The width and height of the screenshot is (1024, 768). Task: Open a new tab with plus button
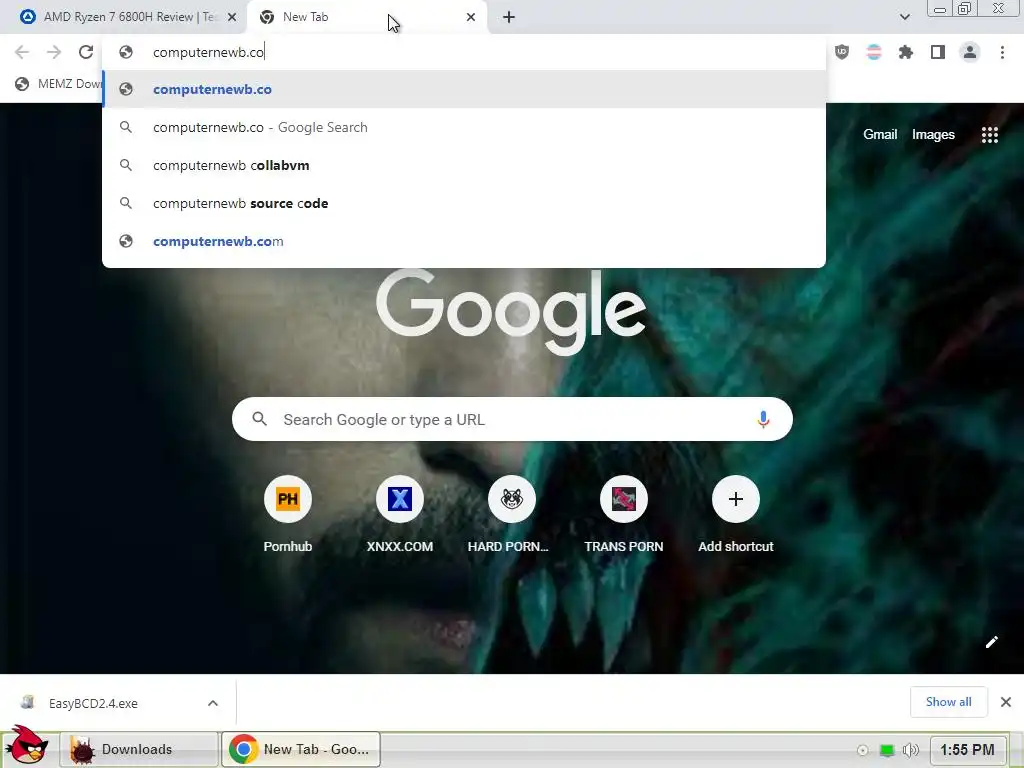(x=509, y=17)
